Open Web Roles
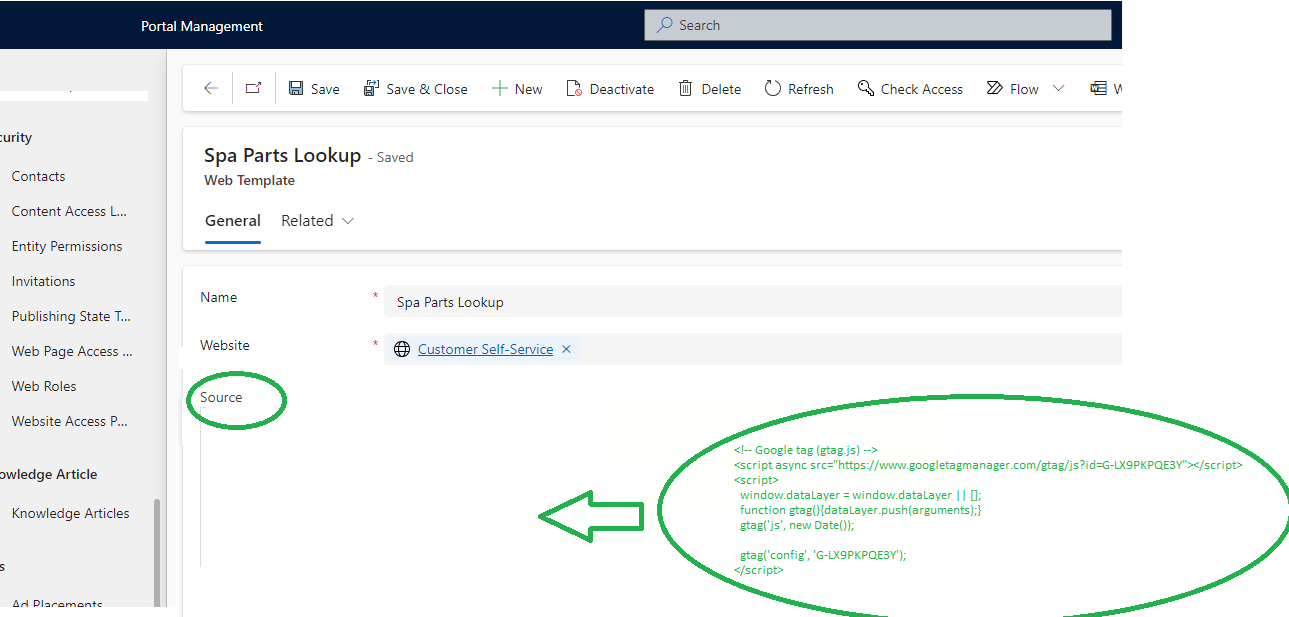Viewport: 1289px width, 617px height. (x=44, y=386)
